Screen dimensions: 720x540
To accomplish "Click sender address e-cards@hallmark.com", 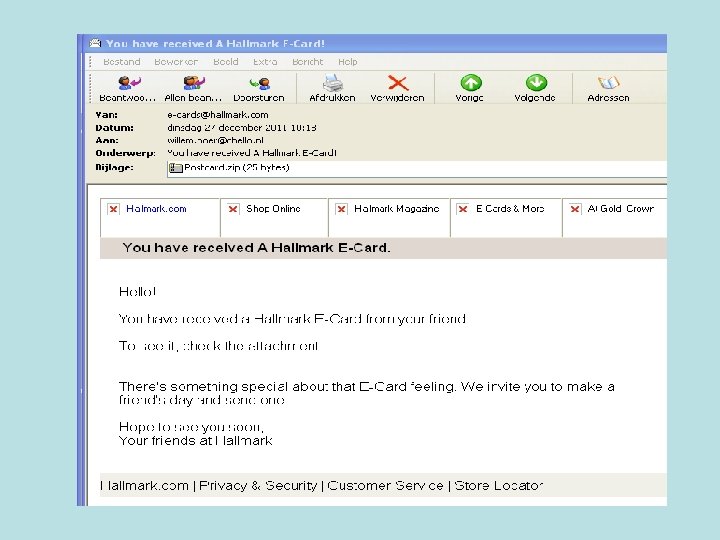I will [x=218, y=115].
